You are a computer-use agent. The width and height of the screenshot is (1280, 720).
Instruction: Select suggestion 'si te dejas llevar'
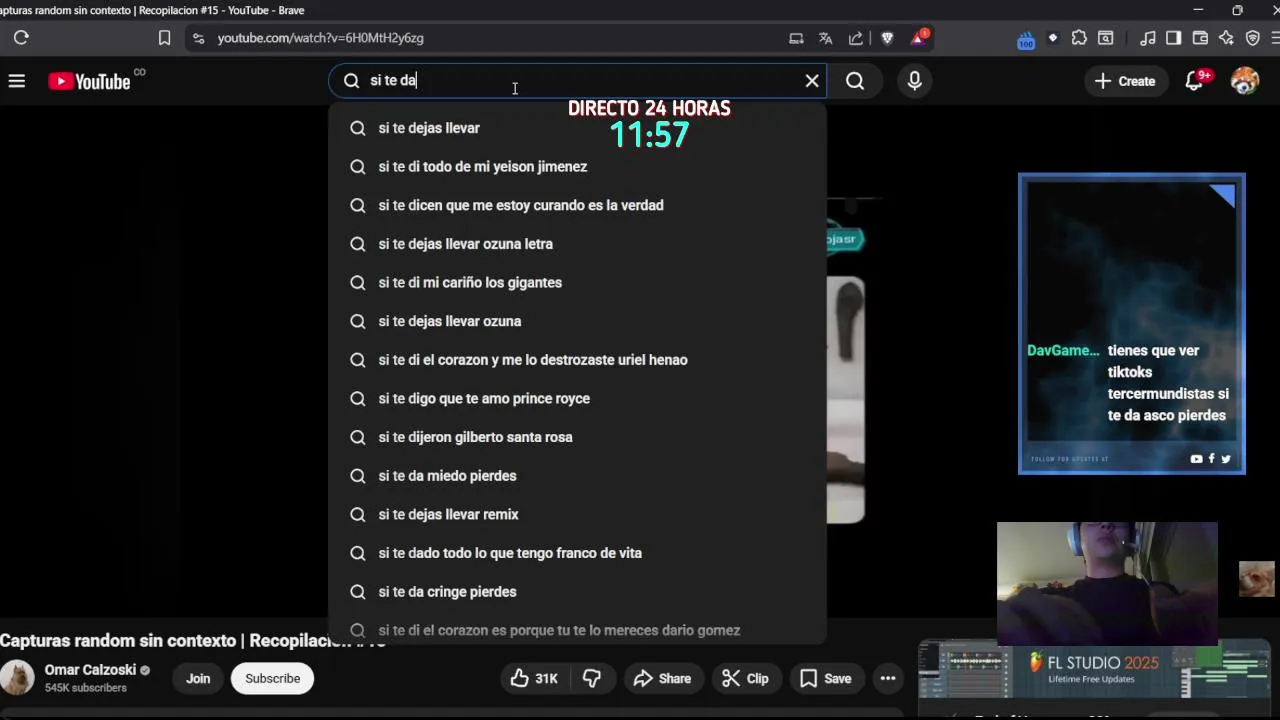tap(578, 128)
